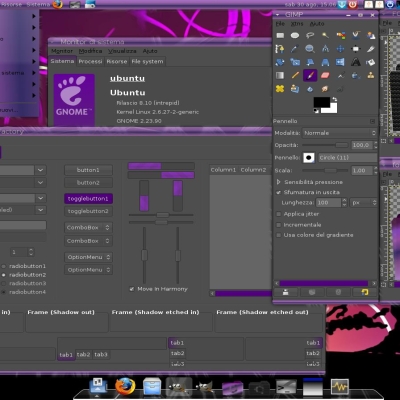Image resolution: width=400 pixels, height=400 pixels.
Task: Switch to the File system tab
Action: pyautogui.click(x=147, y=62)
